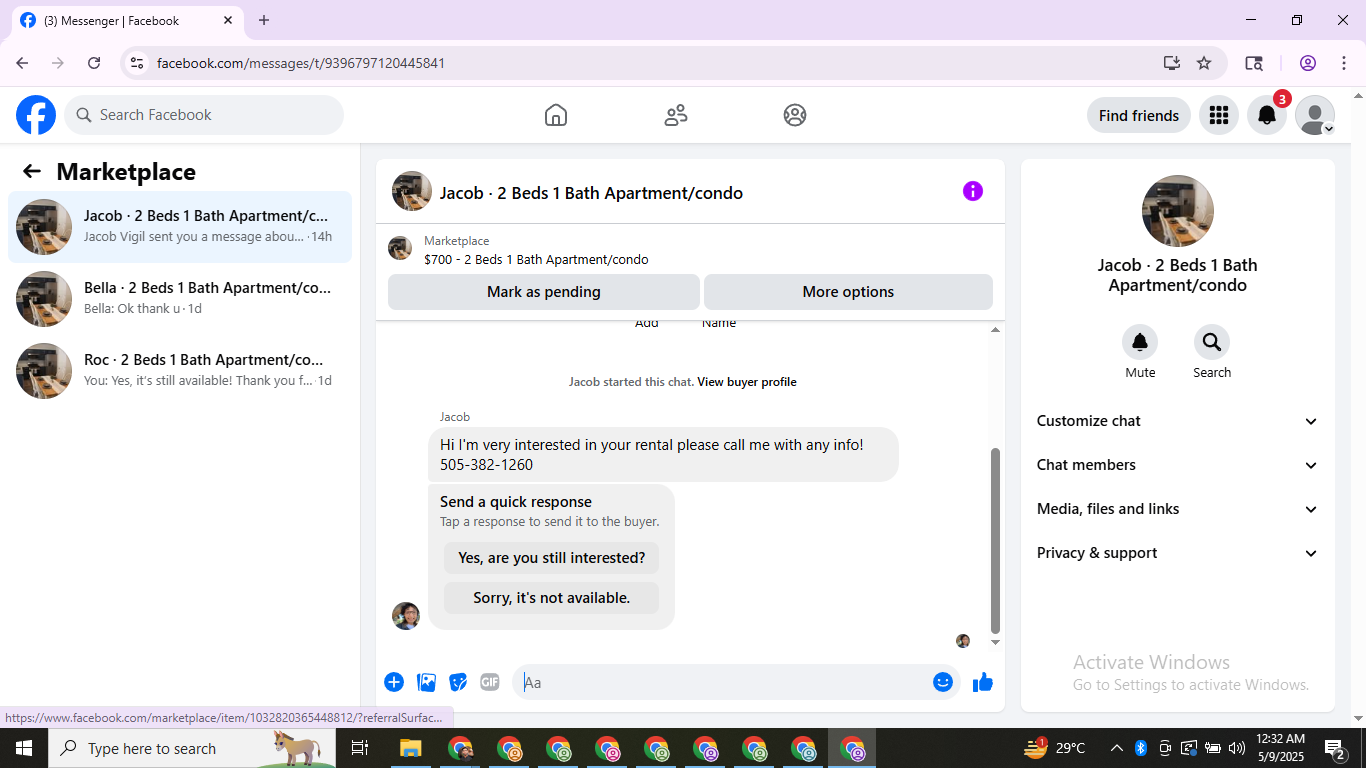This screenshot has height=768, width=1366.
Task: Open Jacob's conversation in the list
Action: click(180, 227)
